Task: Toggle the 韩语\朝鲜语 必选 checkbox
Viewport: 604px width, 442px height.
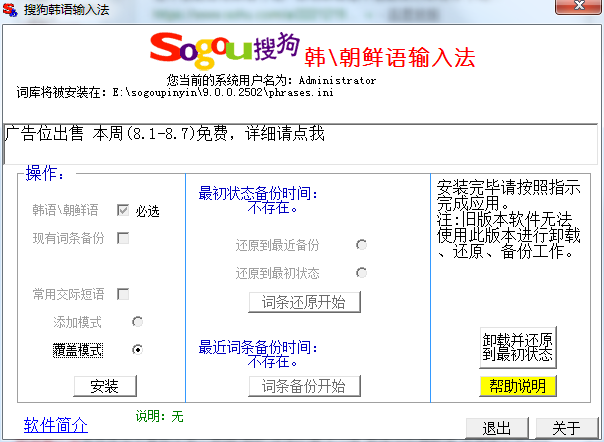Action: [123, 210]
